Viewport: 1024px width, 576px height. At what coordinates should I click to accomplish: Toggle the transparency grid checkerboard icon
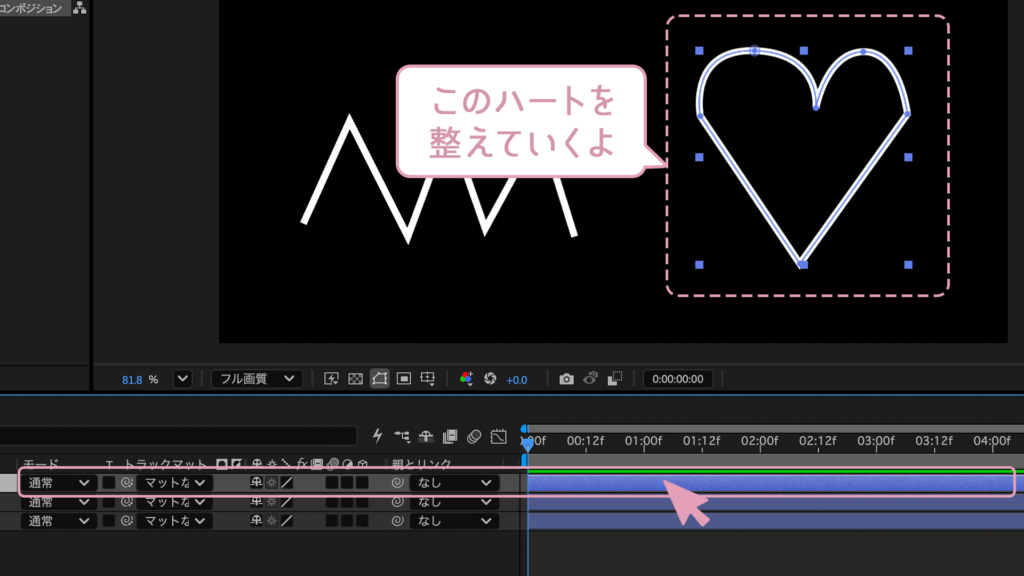coord(355,379)
